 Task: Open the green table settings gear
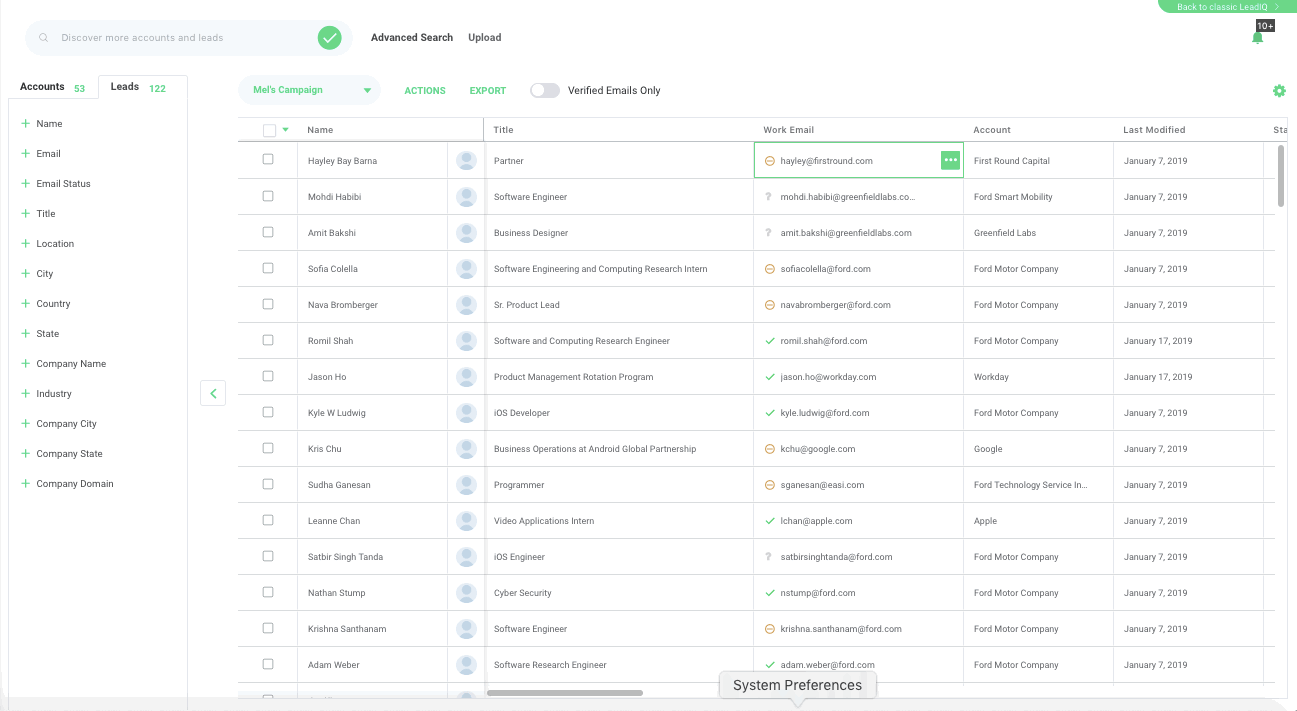pyautogui.click(x=1279, y=91)
